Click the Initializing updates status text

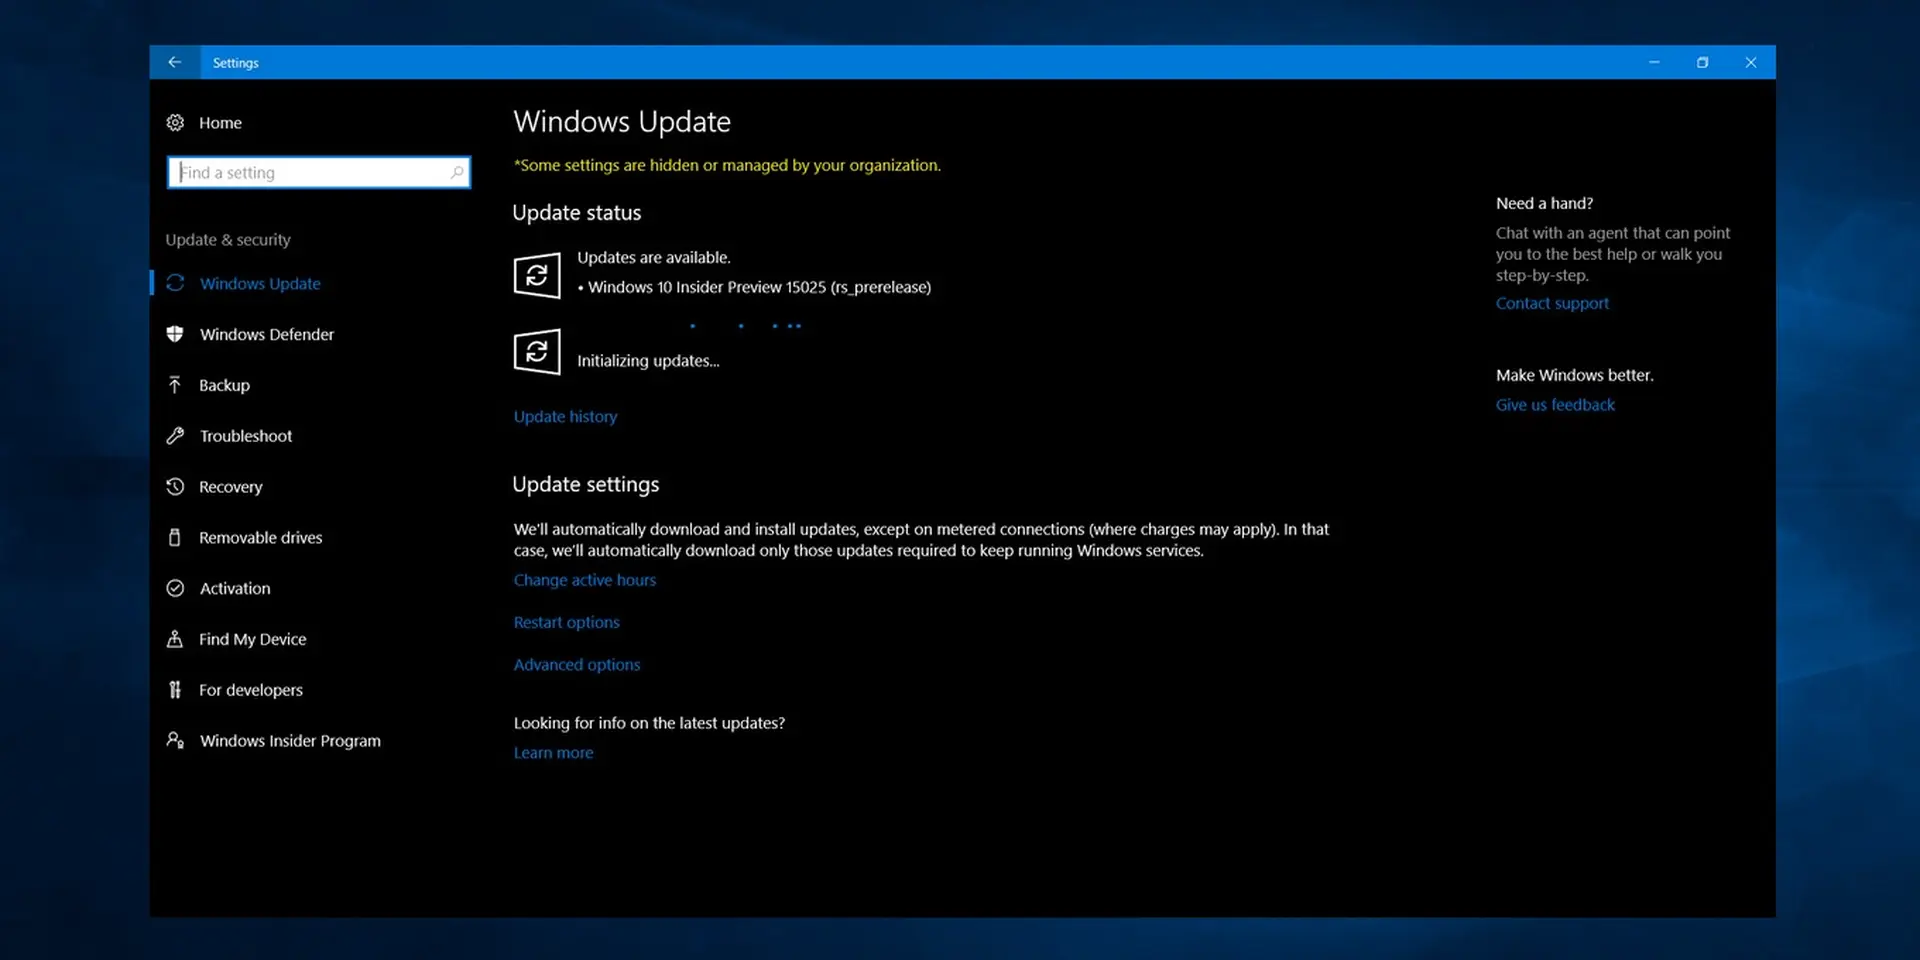click(648, 361)
